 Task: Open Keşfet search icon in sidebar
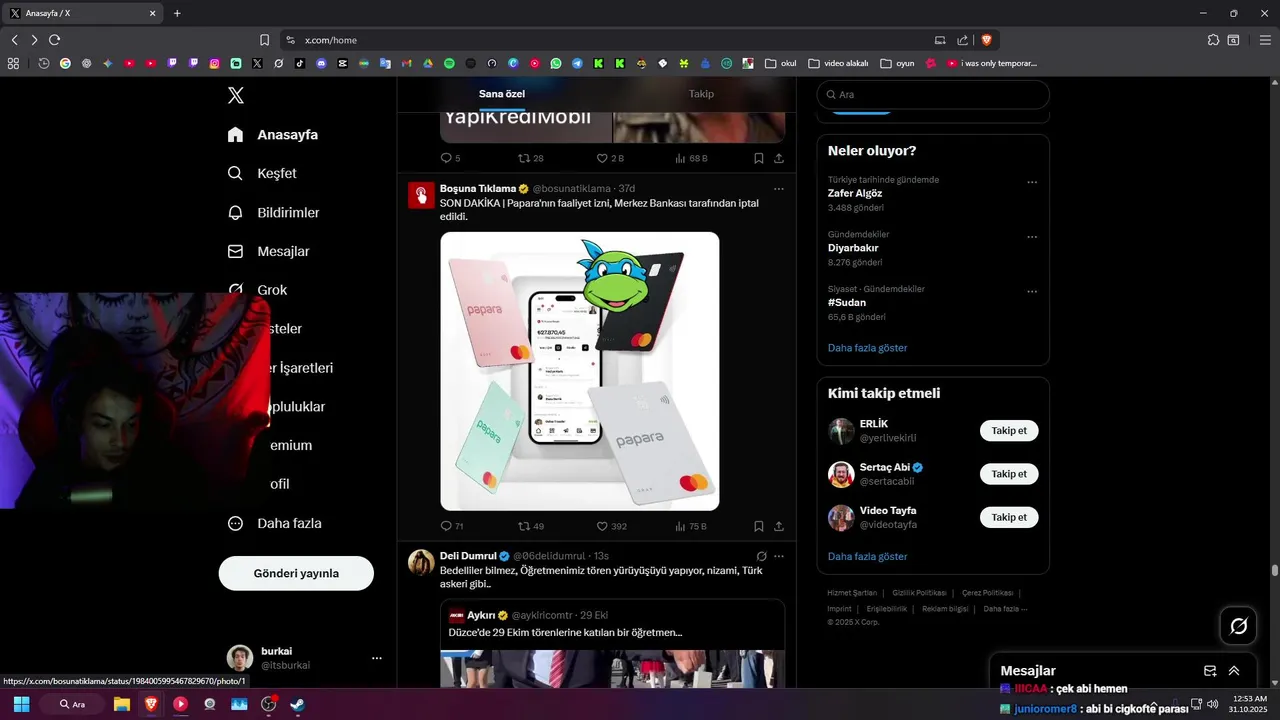coord(235,173)
